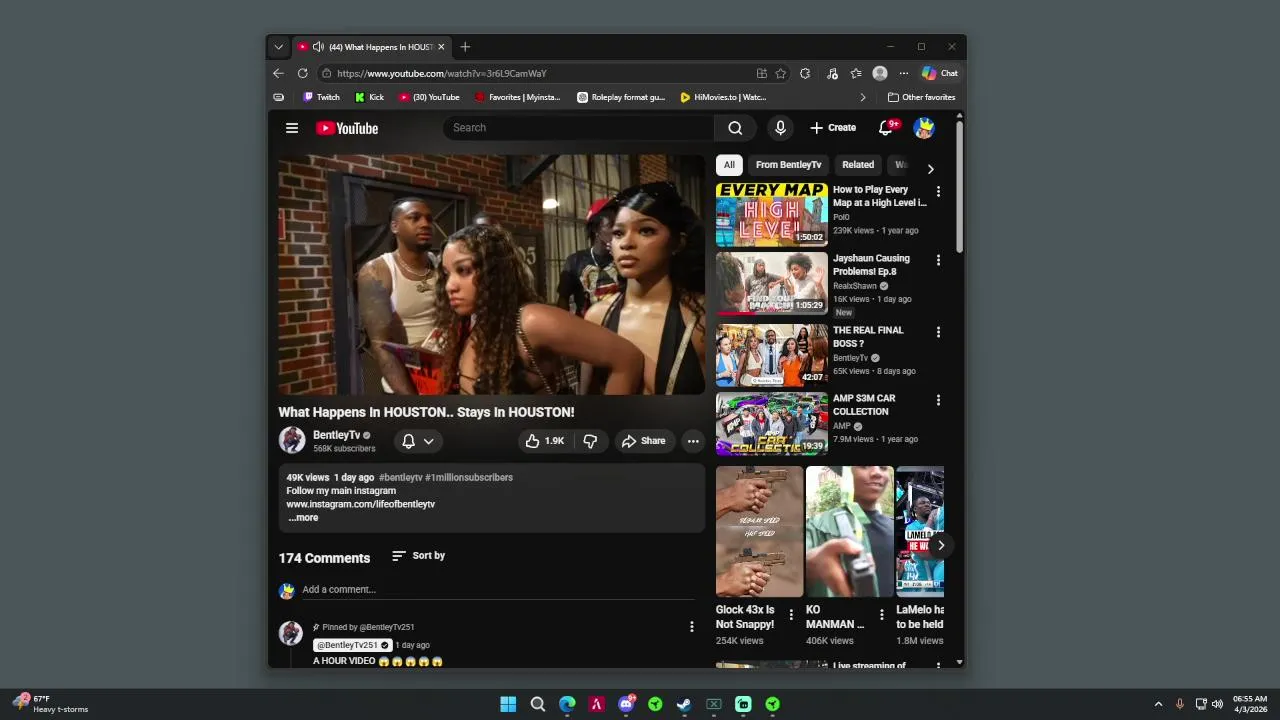Start voice search with the microphone
The height and width of the screenshot is (720, 1280).
point(780,128)
